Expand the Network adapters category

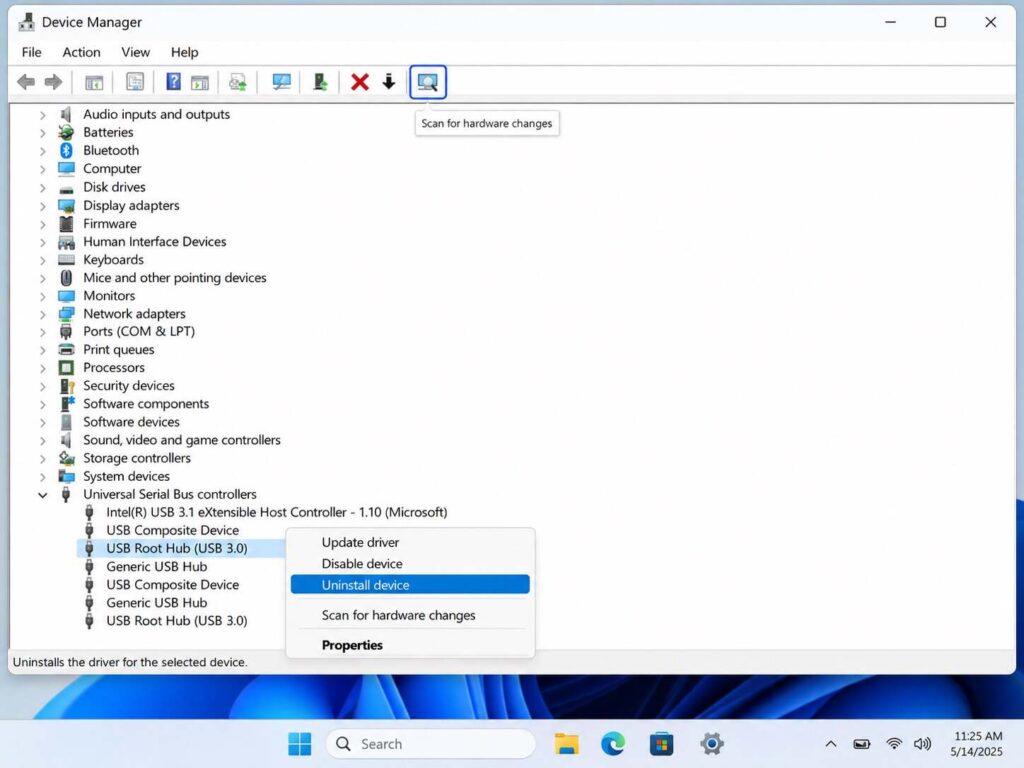[42, 315]
